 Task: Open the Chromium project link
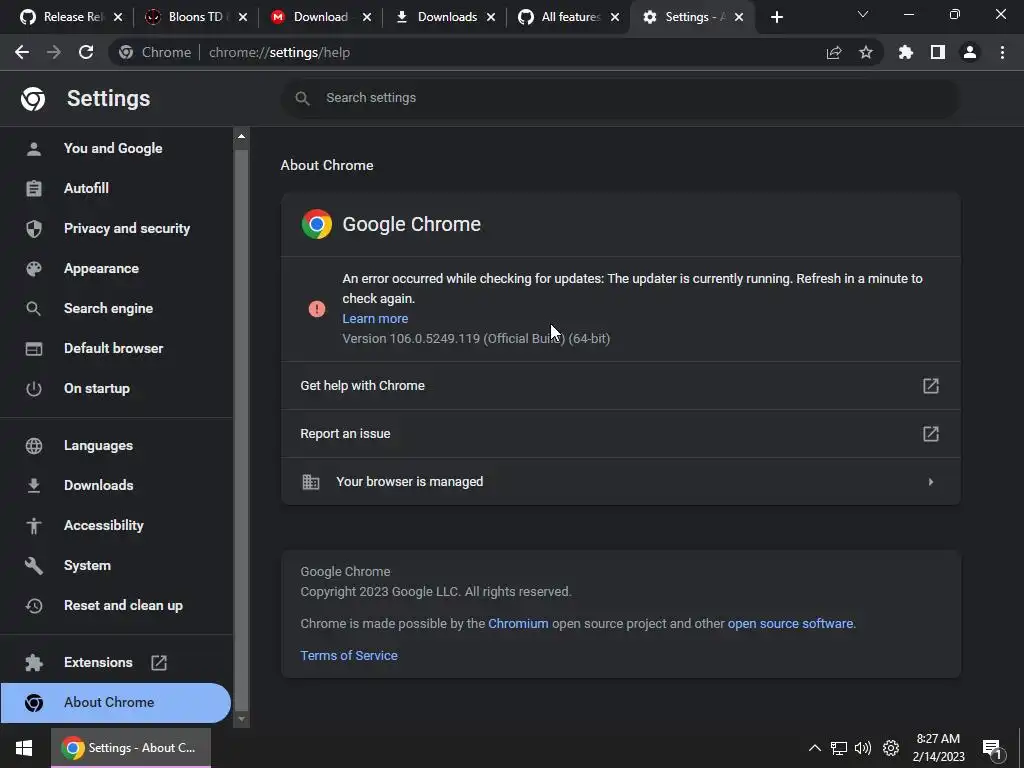(518, 624)
